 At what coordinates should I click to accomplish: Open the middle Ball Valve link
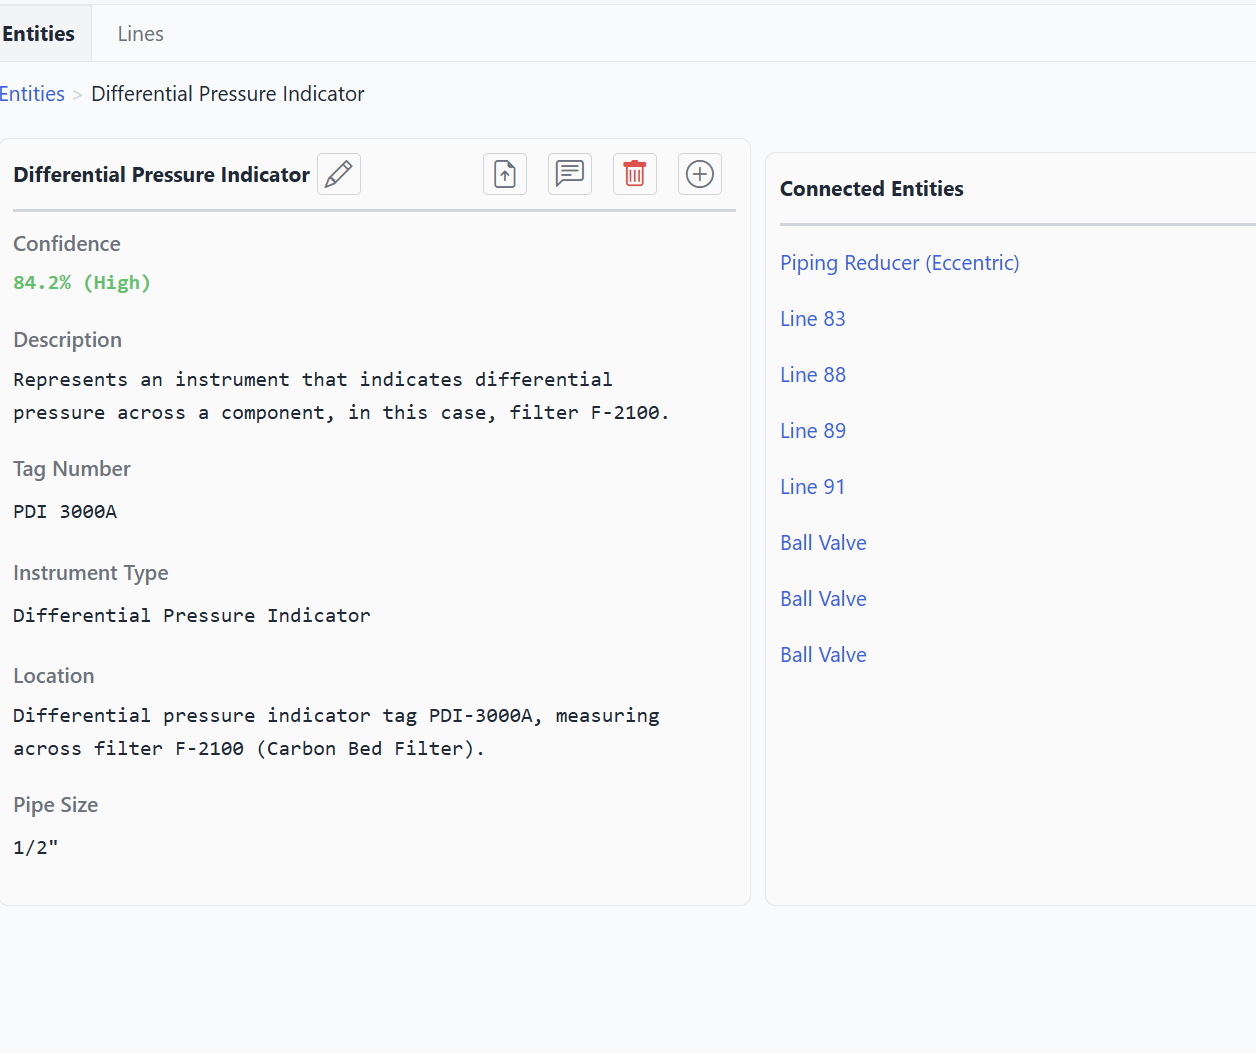(823, 599)
